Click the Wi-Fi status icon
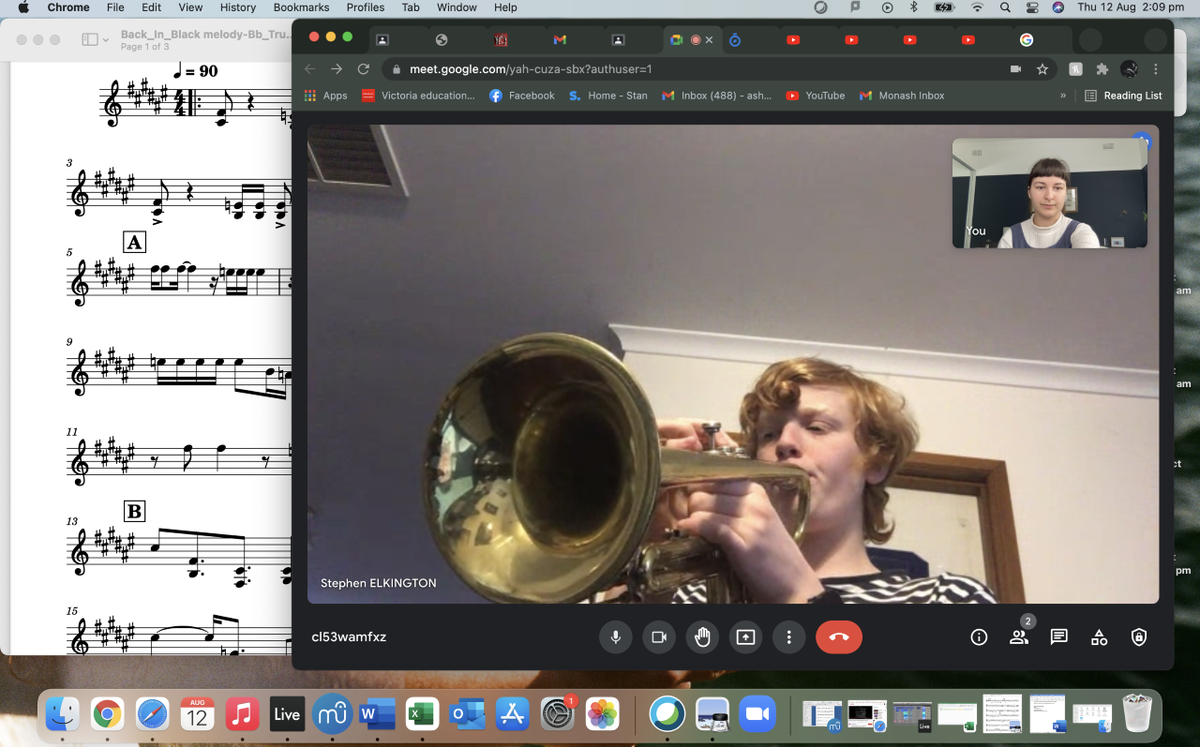This screenshot has height=747, width=1200. (977, 7)
